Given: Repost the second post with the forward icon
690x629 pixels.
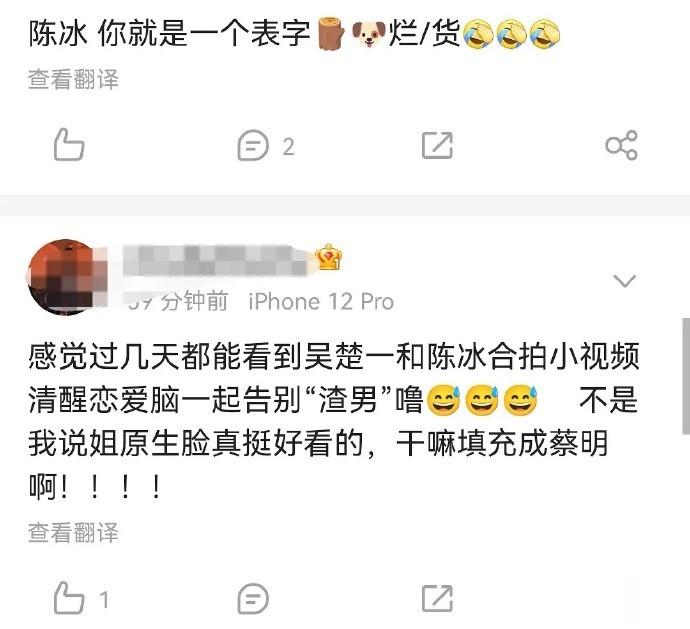Looking at the screenshot, I should 437,599.
